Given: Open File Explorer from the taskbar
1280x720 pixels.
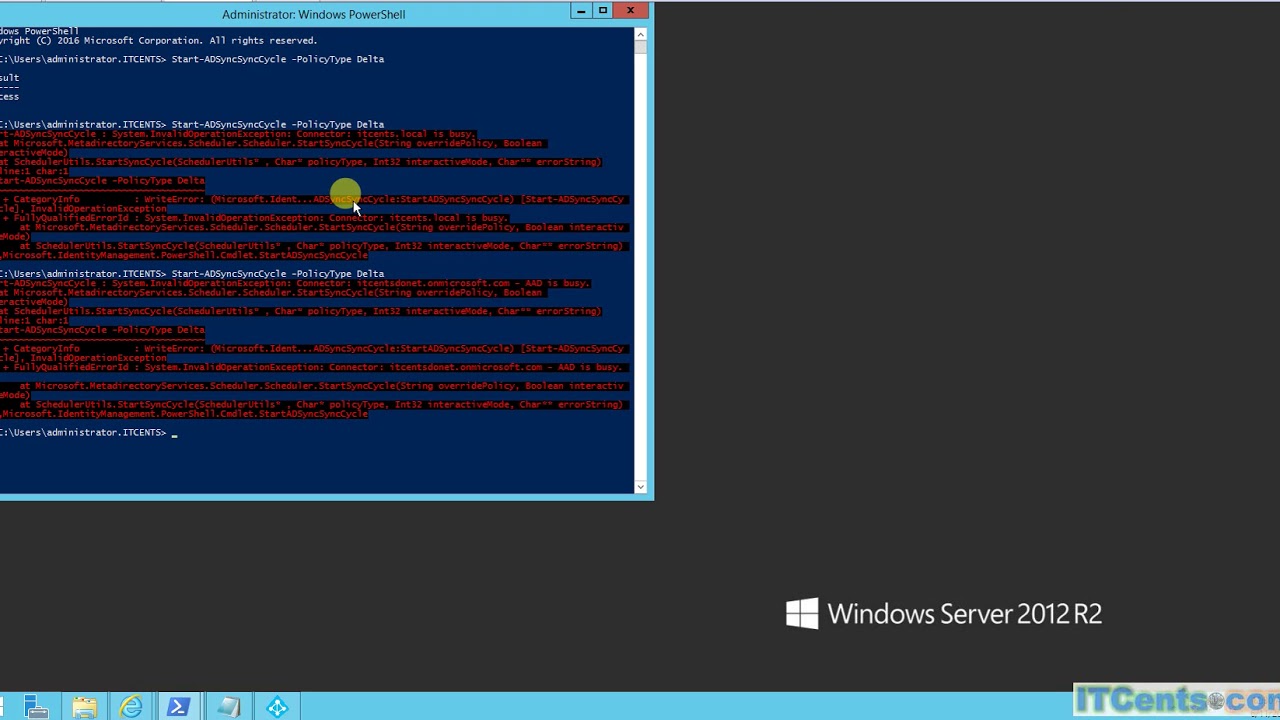Looking at the screenshot, I should pyautogui.click(x=84, y=708).
